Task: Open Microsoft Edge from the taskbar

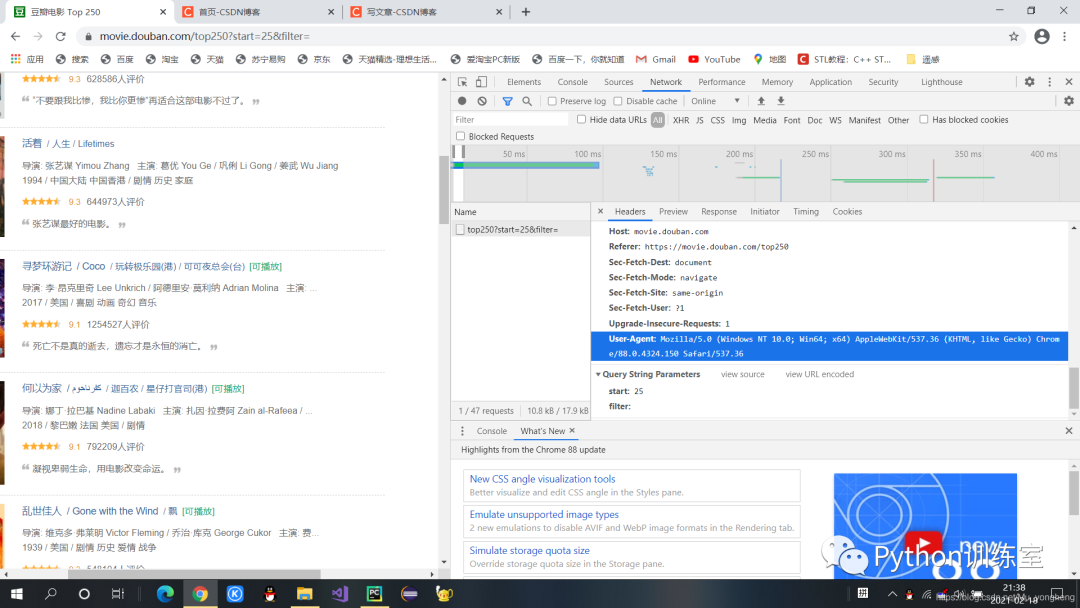Action: tap(165, 594)
